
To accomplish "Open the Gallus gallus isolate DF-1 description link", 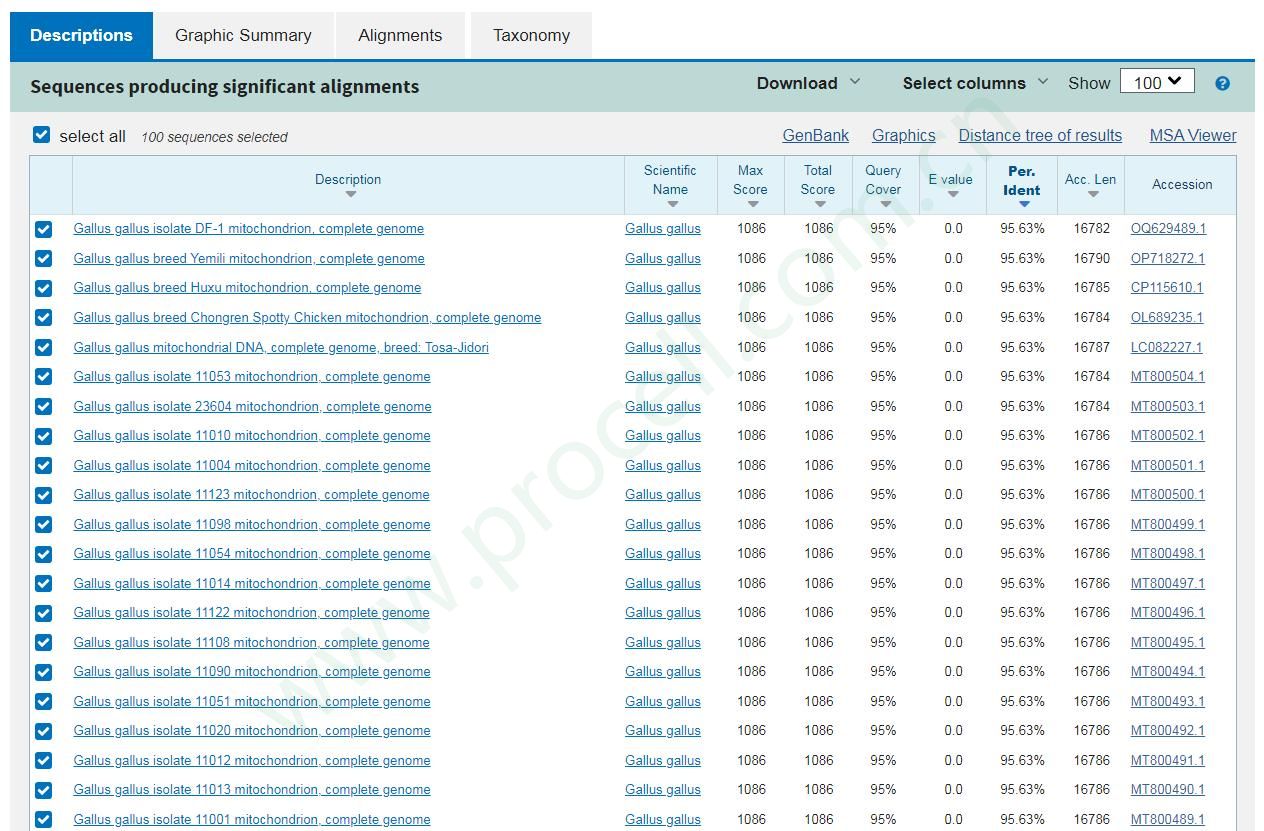I will pyautogui.click(x=248, y=229).
